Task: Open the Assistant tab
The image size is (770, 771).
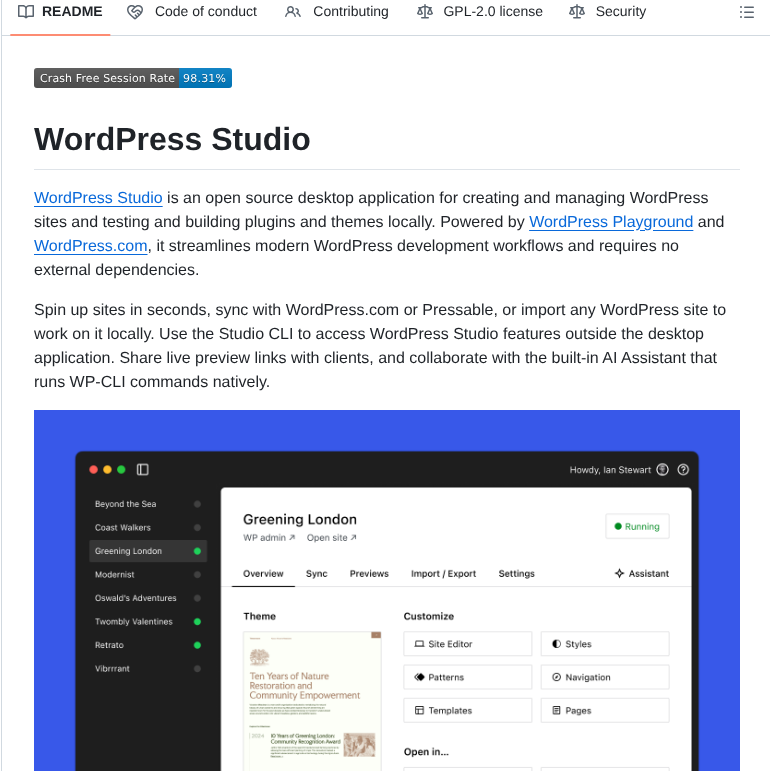Action: [642, 573]
